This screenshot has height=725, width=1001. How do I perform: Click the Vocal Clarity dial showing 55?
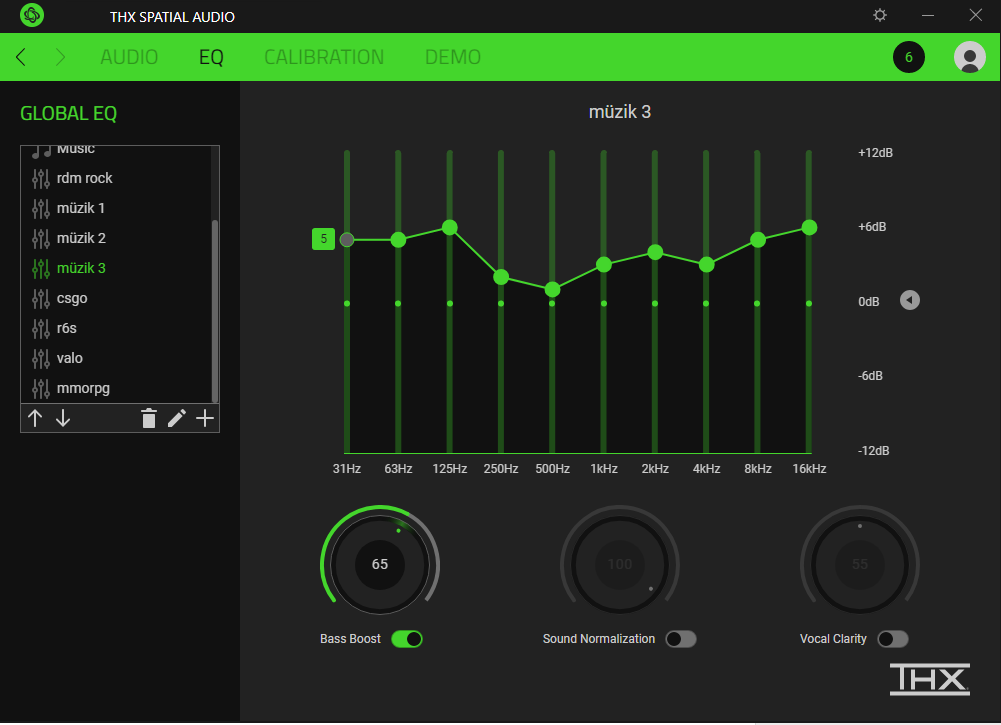click(860, 564)
